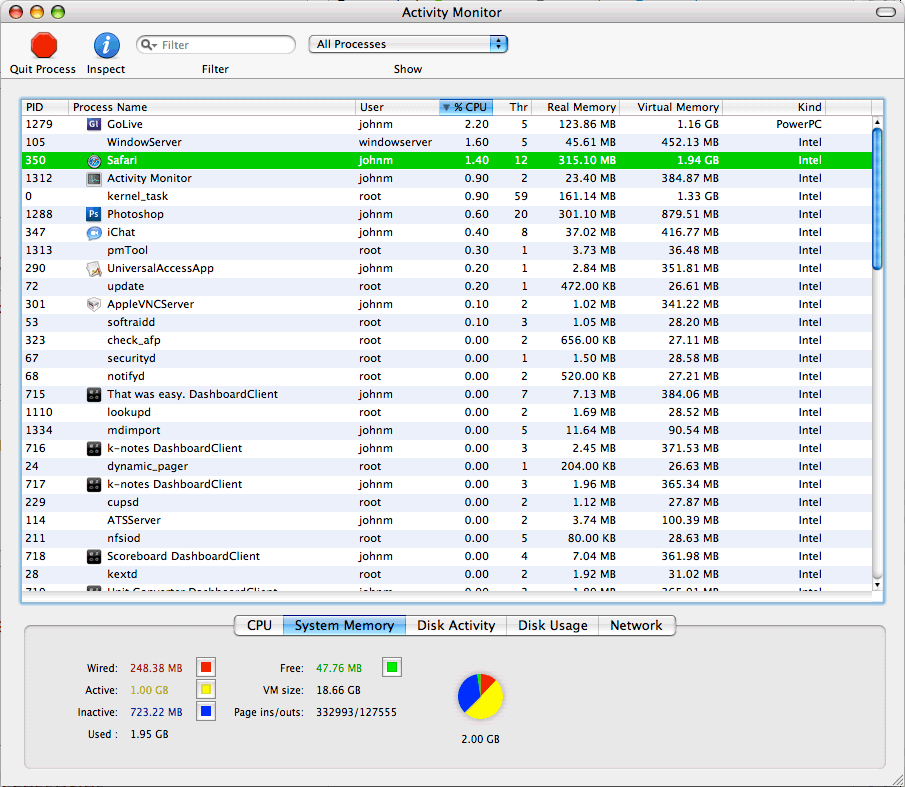Click the That was easy DashboardClient icon
This screenshot has width=905, height=787.
[94, 395]
